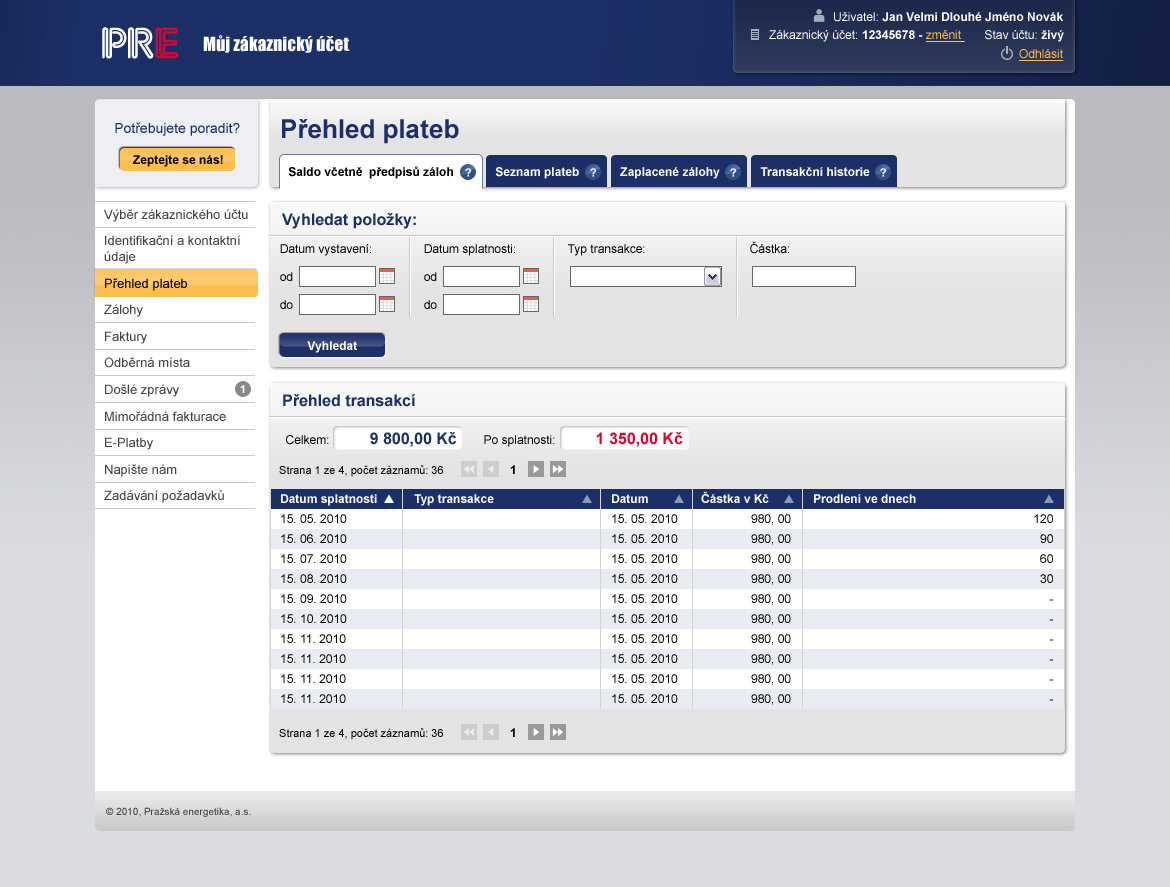
Task: Go to first page in bottom pagination
Action: pyautogui.click(x=469, y=733)
